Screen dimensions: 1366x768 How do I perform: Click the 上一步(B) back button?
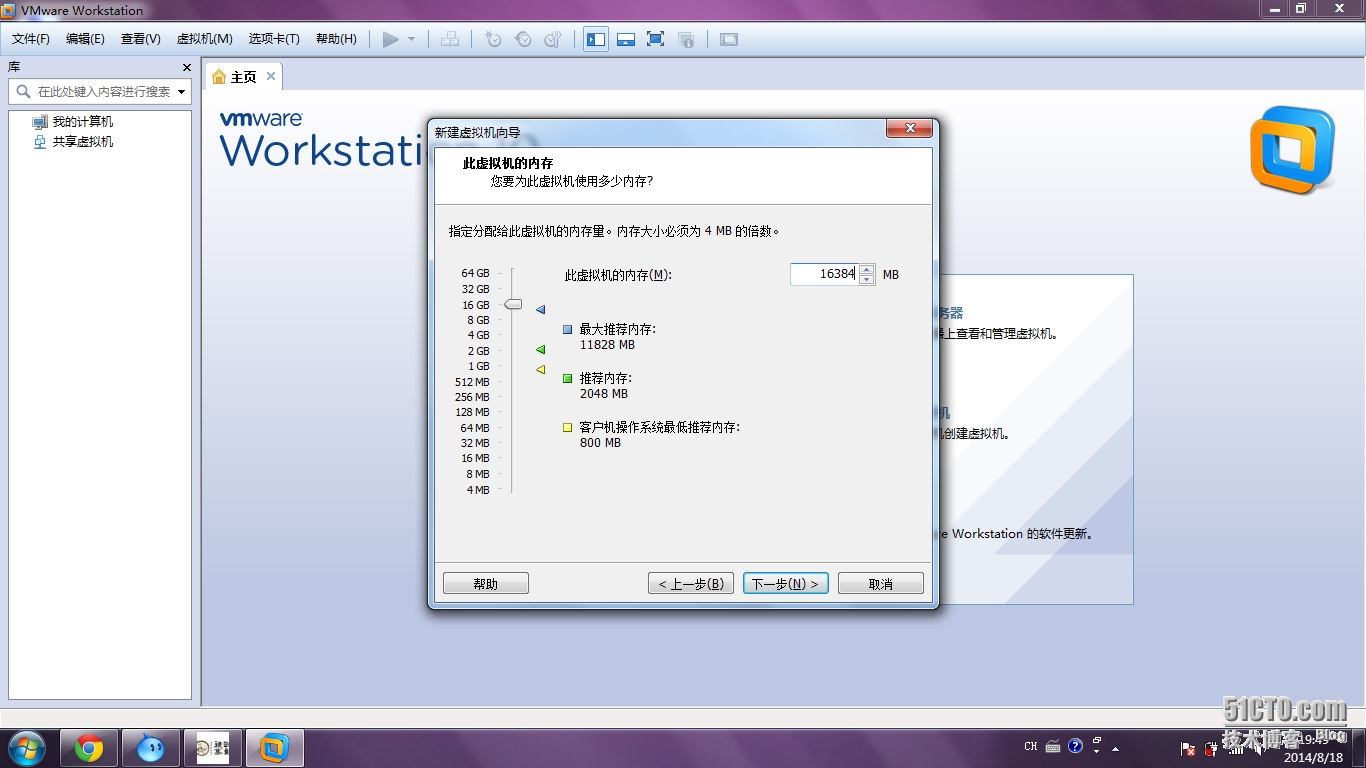[x=691, y=583]
